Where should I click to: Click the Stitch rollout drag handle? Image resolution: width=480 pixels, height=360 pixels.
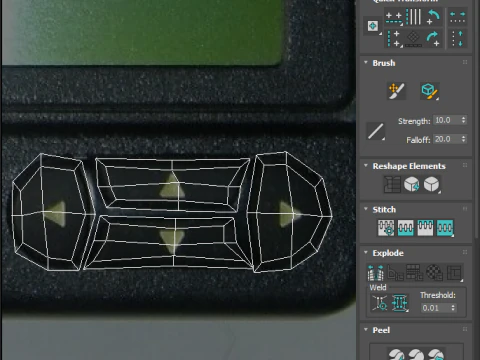pyautogui.click(x=465, y=209)
